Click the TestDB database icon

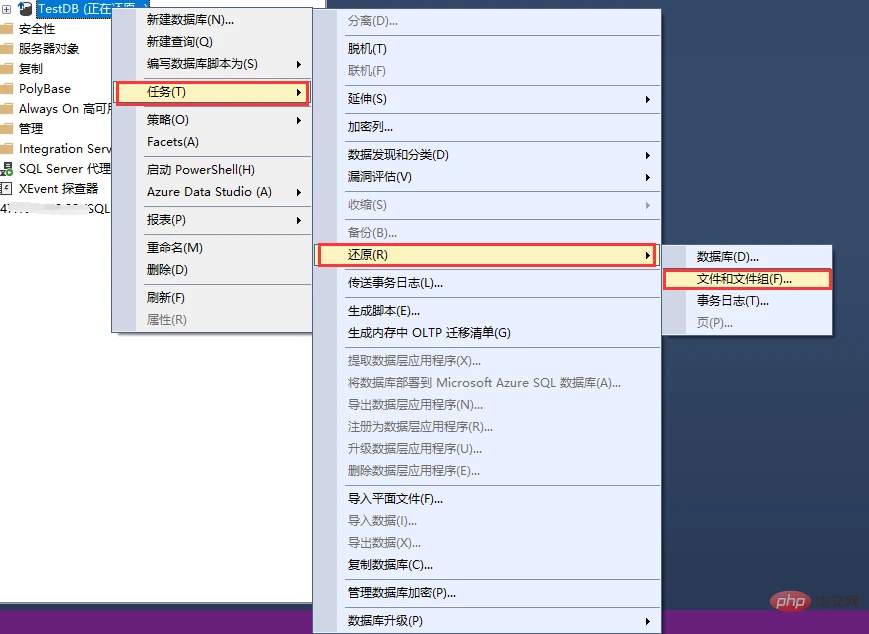25,8
